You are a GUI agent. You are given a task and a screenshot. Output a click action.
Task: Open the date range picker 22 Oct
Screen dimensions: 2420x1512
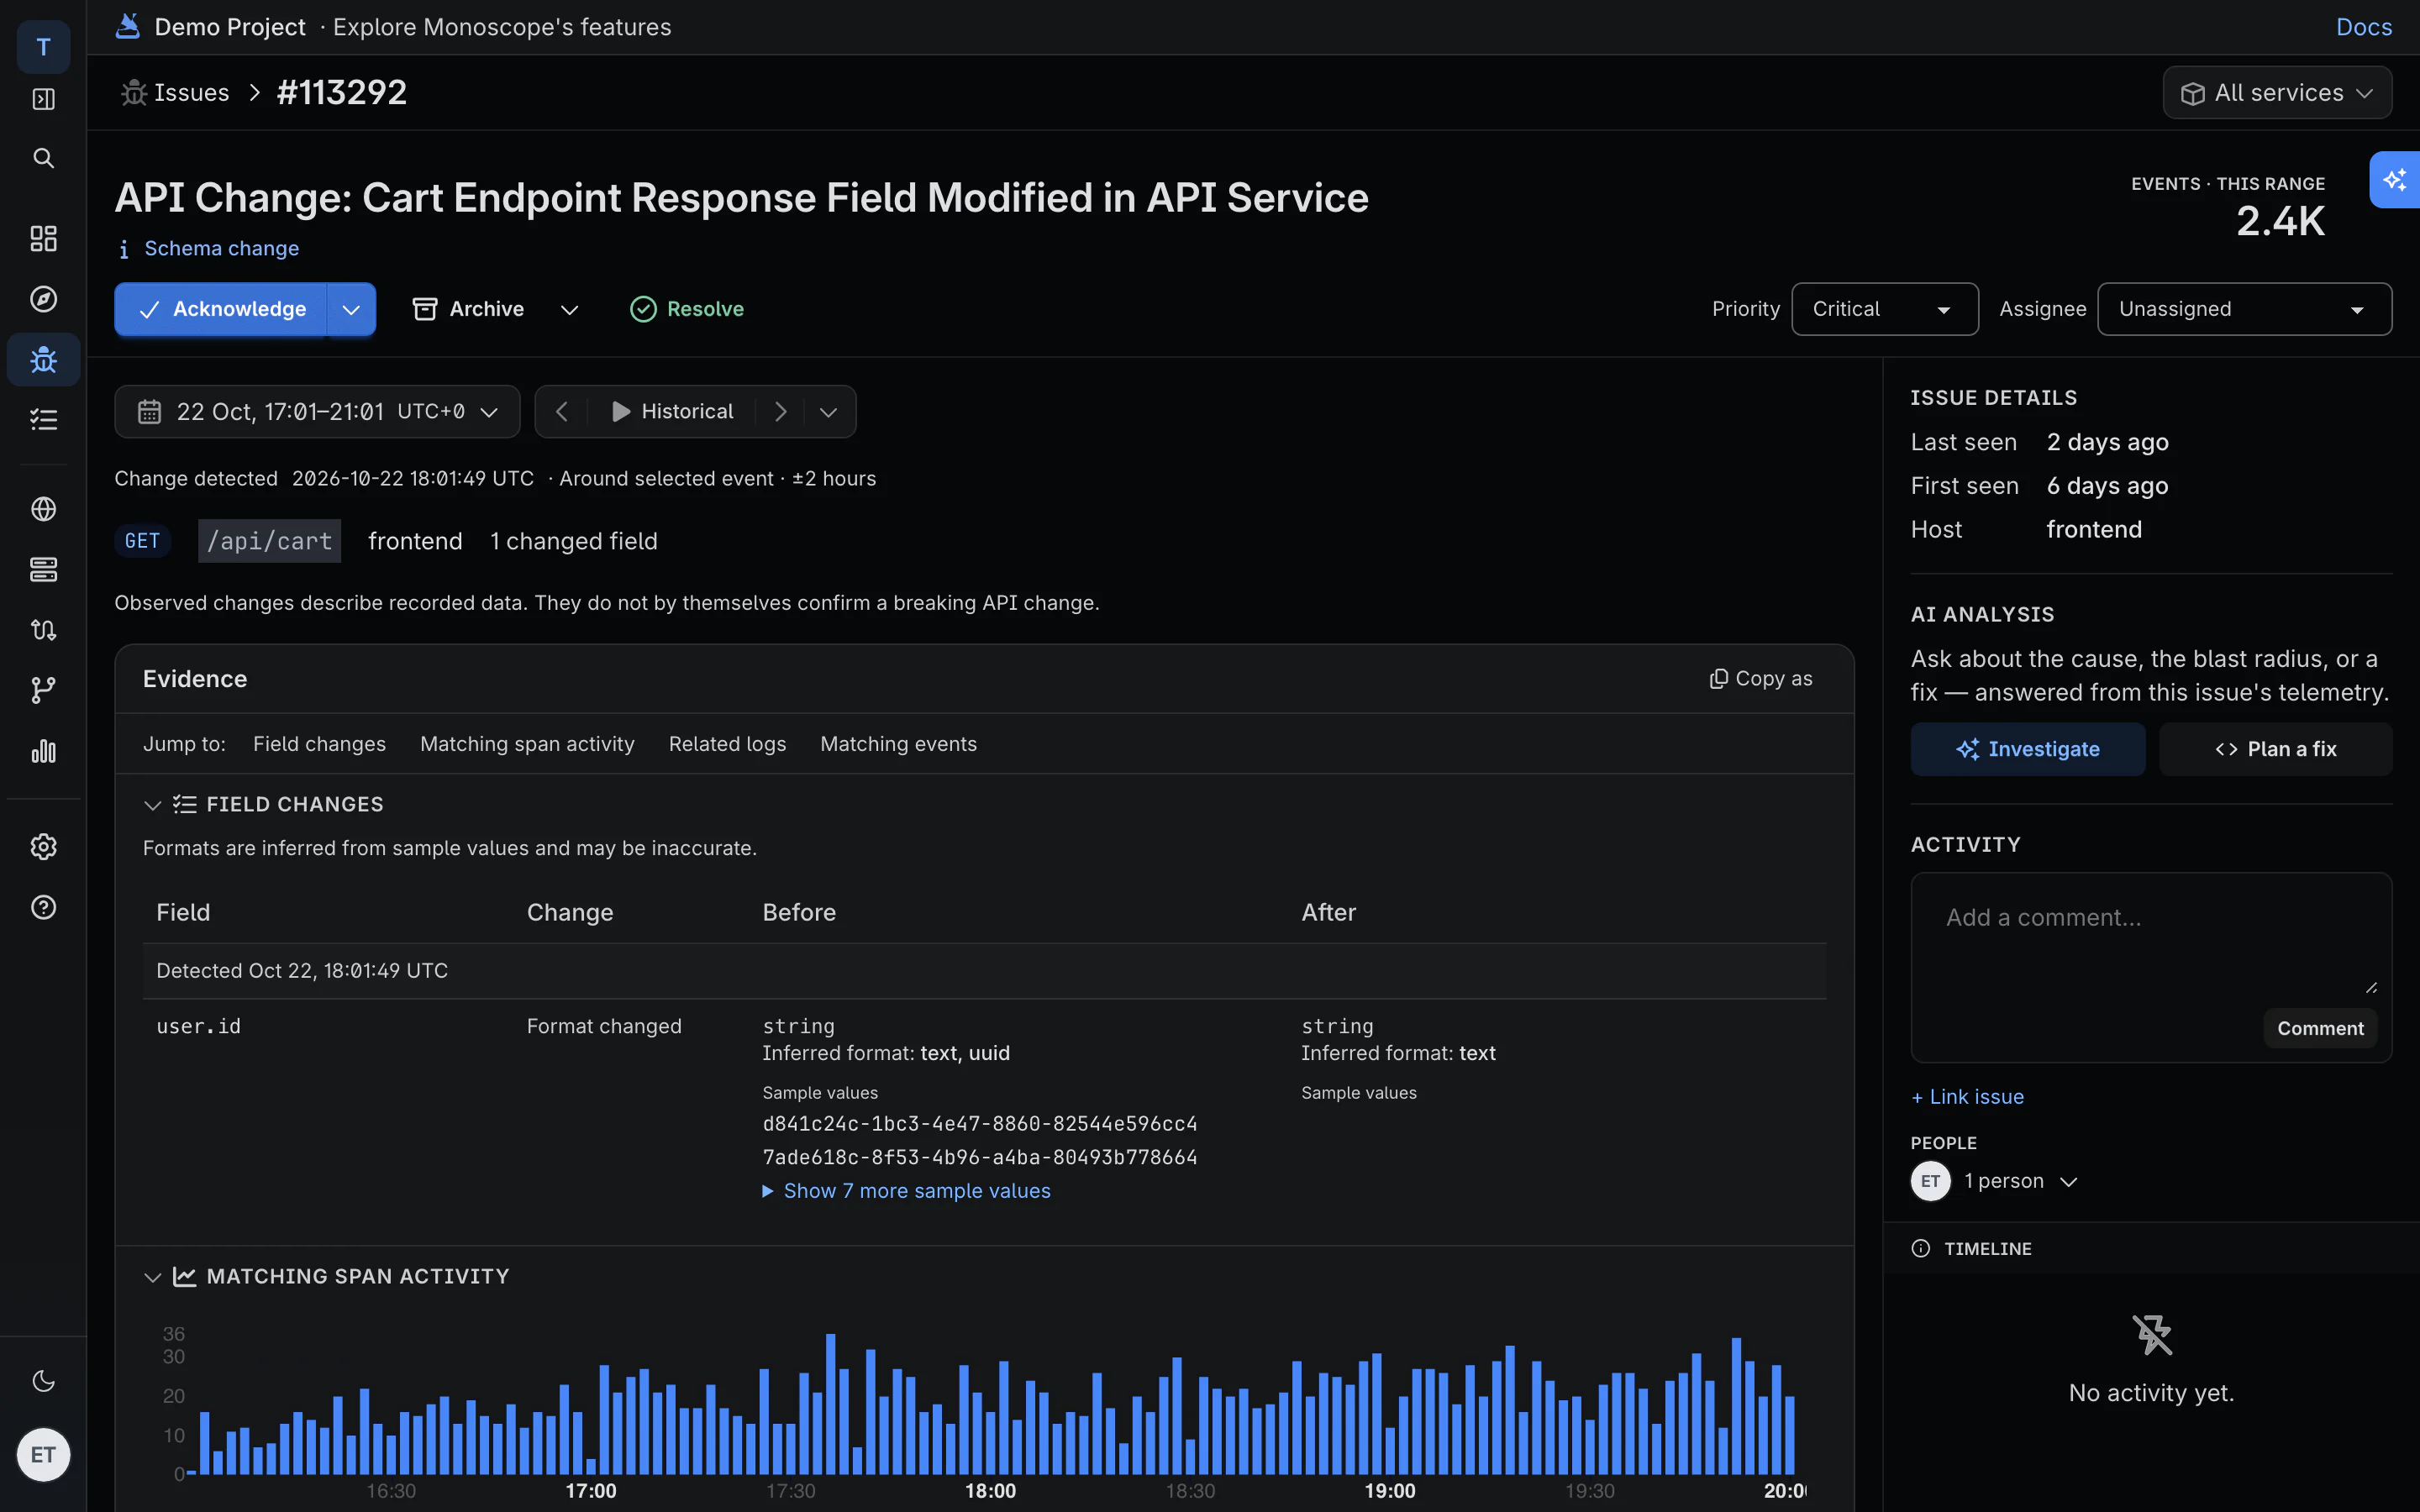317,412
